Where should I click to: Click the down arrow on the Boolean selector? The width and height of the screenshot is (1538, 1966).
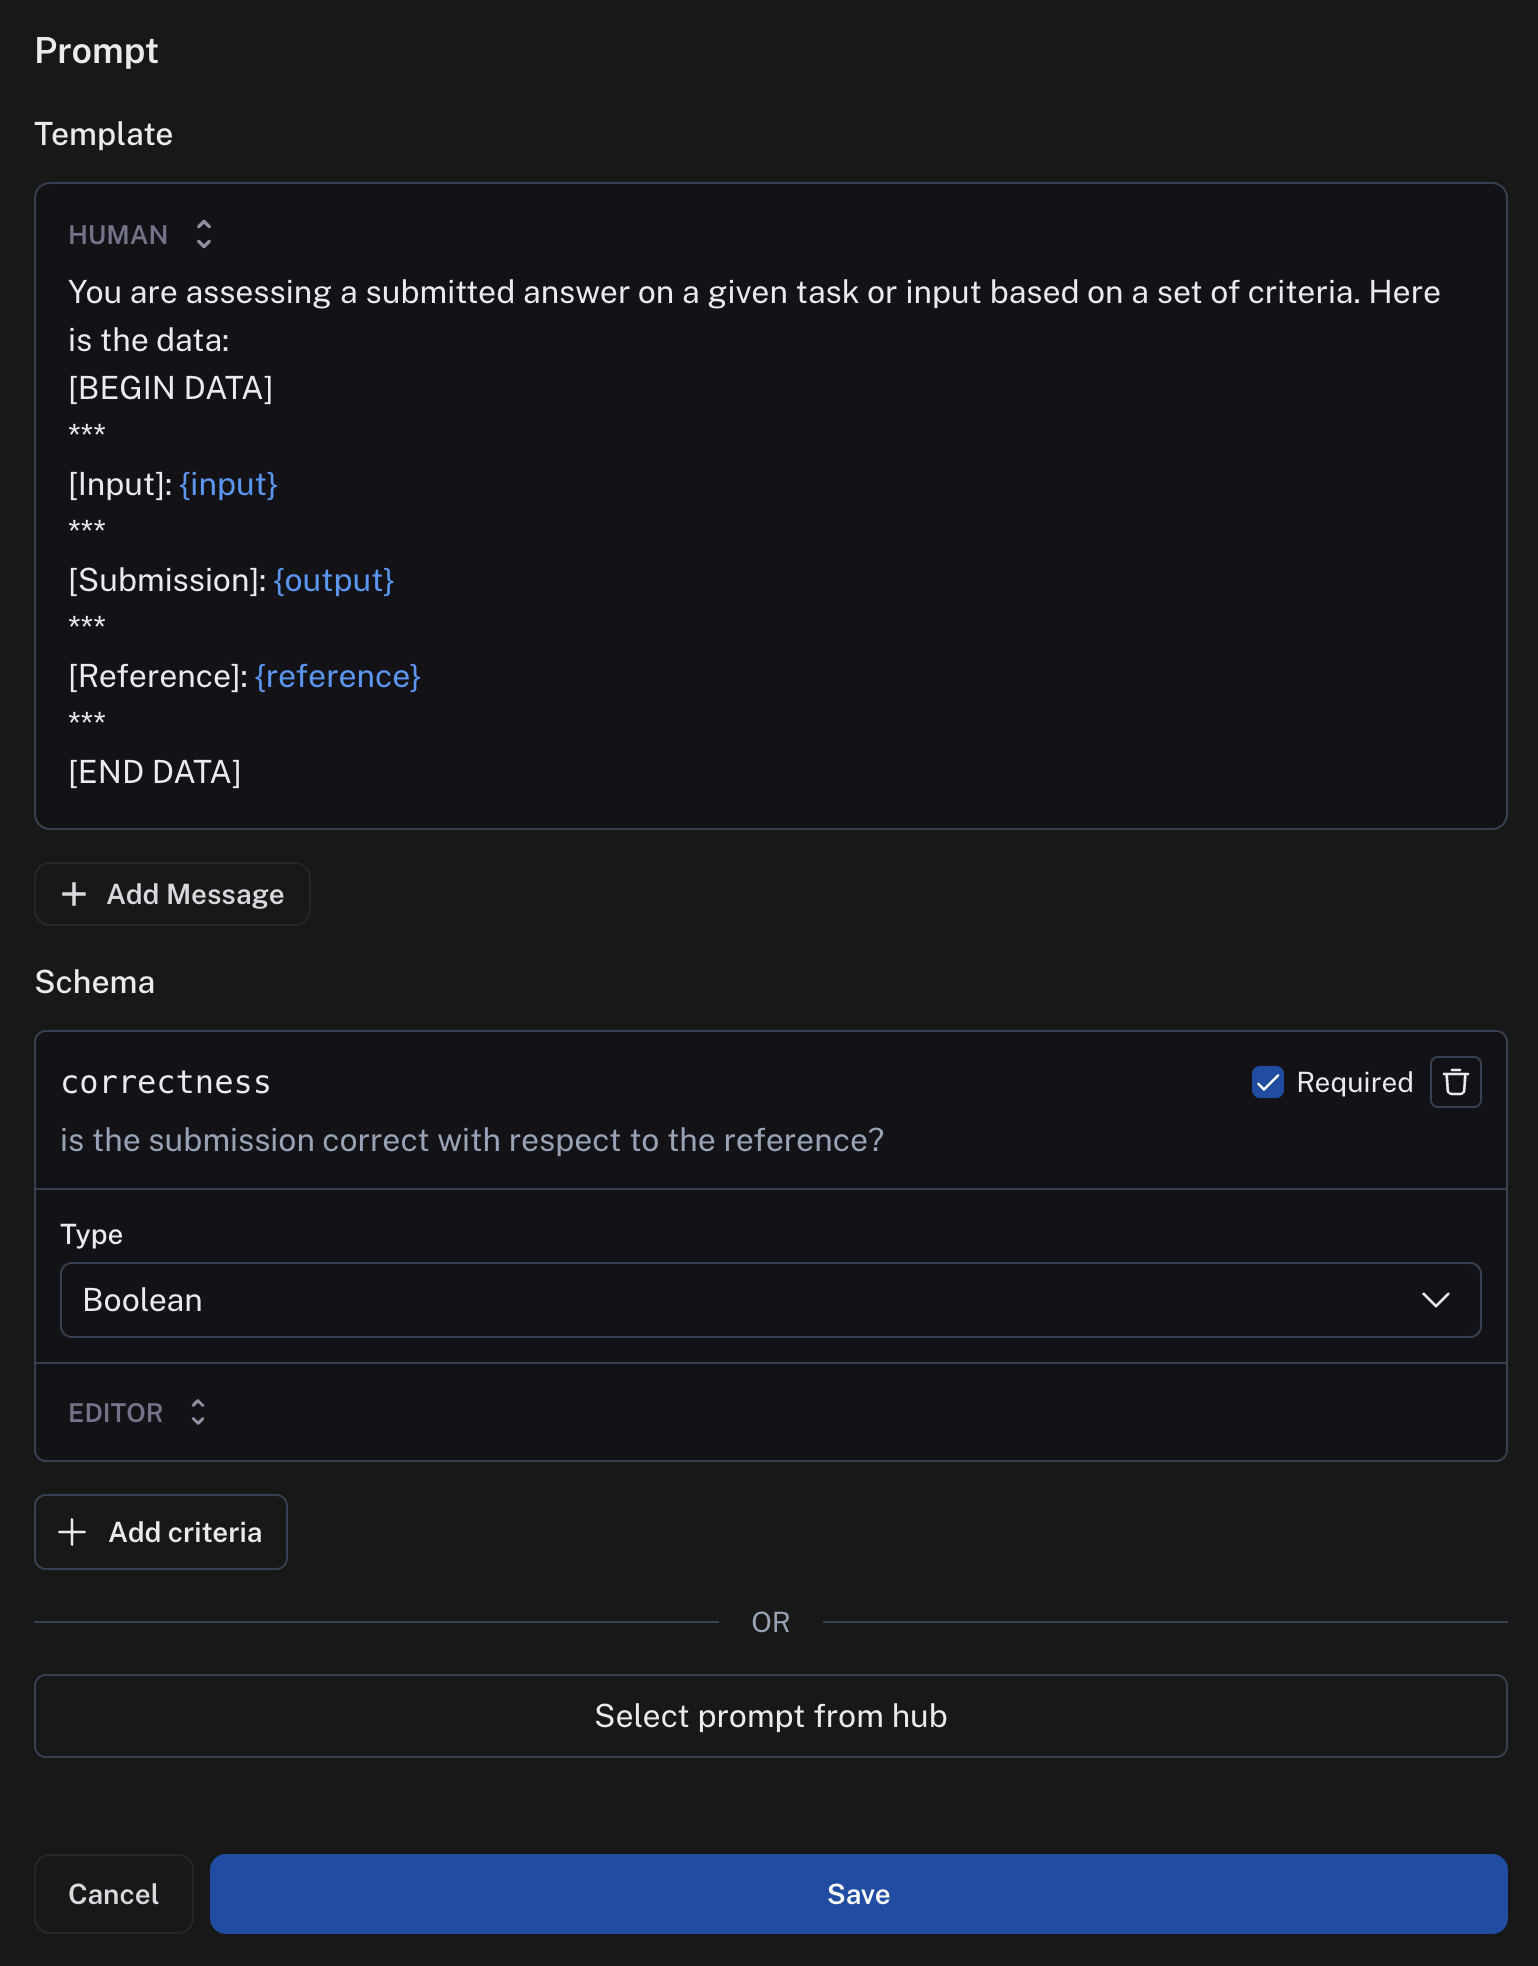(x=1437, y=1300)
